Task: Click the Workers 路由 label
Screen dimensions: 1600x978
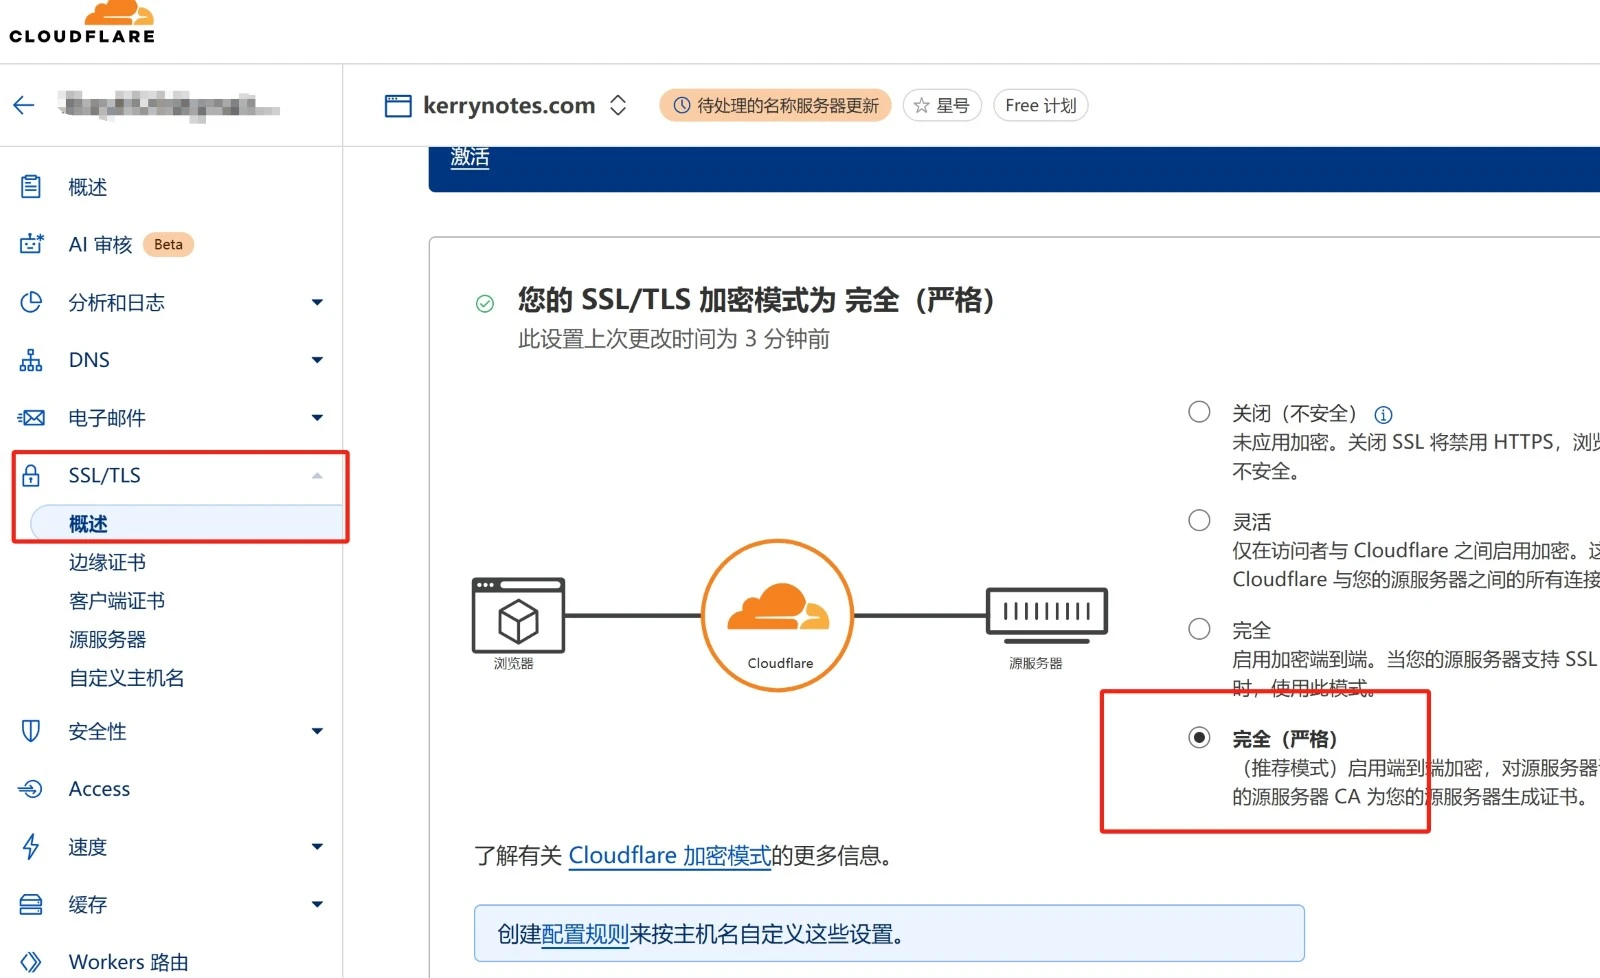Action: pos(128,962)
